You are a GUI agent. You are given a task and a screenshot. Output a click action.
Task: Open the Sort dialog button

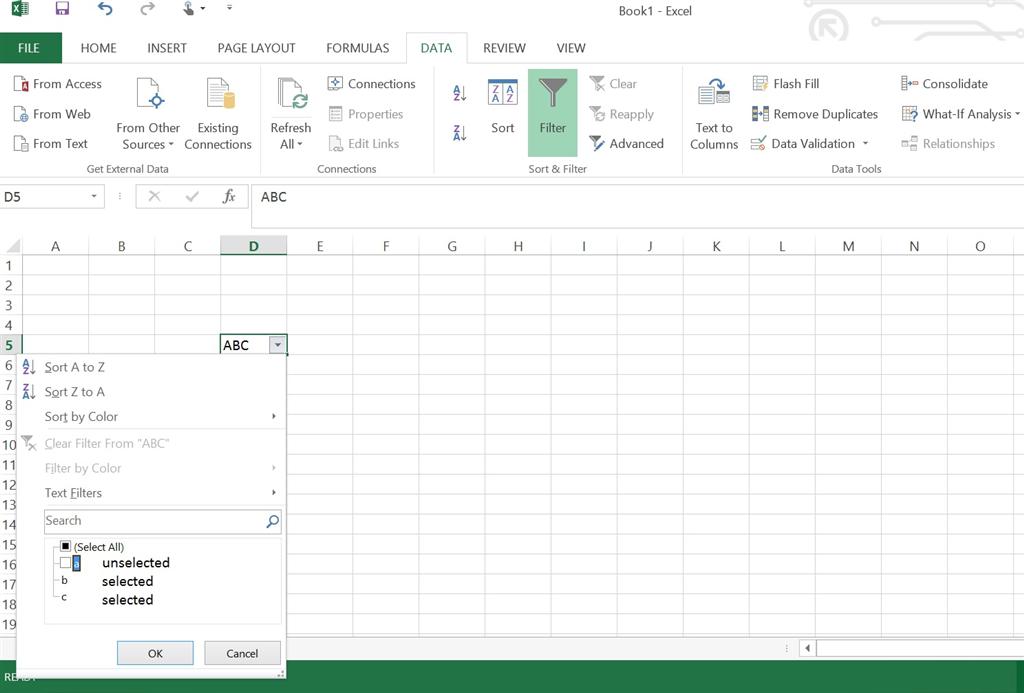coord(503,106)
